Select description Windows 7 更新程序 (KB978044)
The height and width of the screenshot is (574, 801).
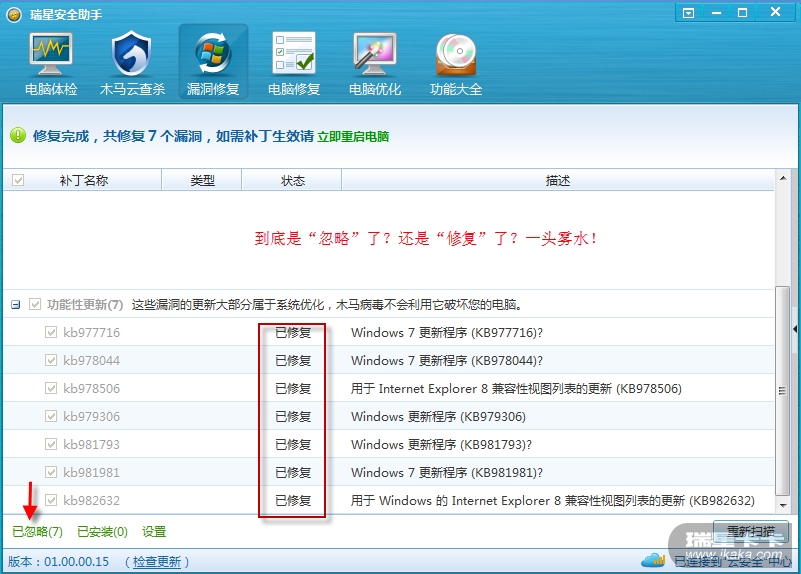pos(447,361)
